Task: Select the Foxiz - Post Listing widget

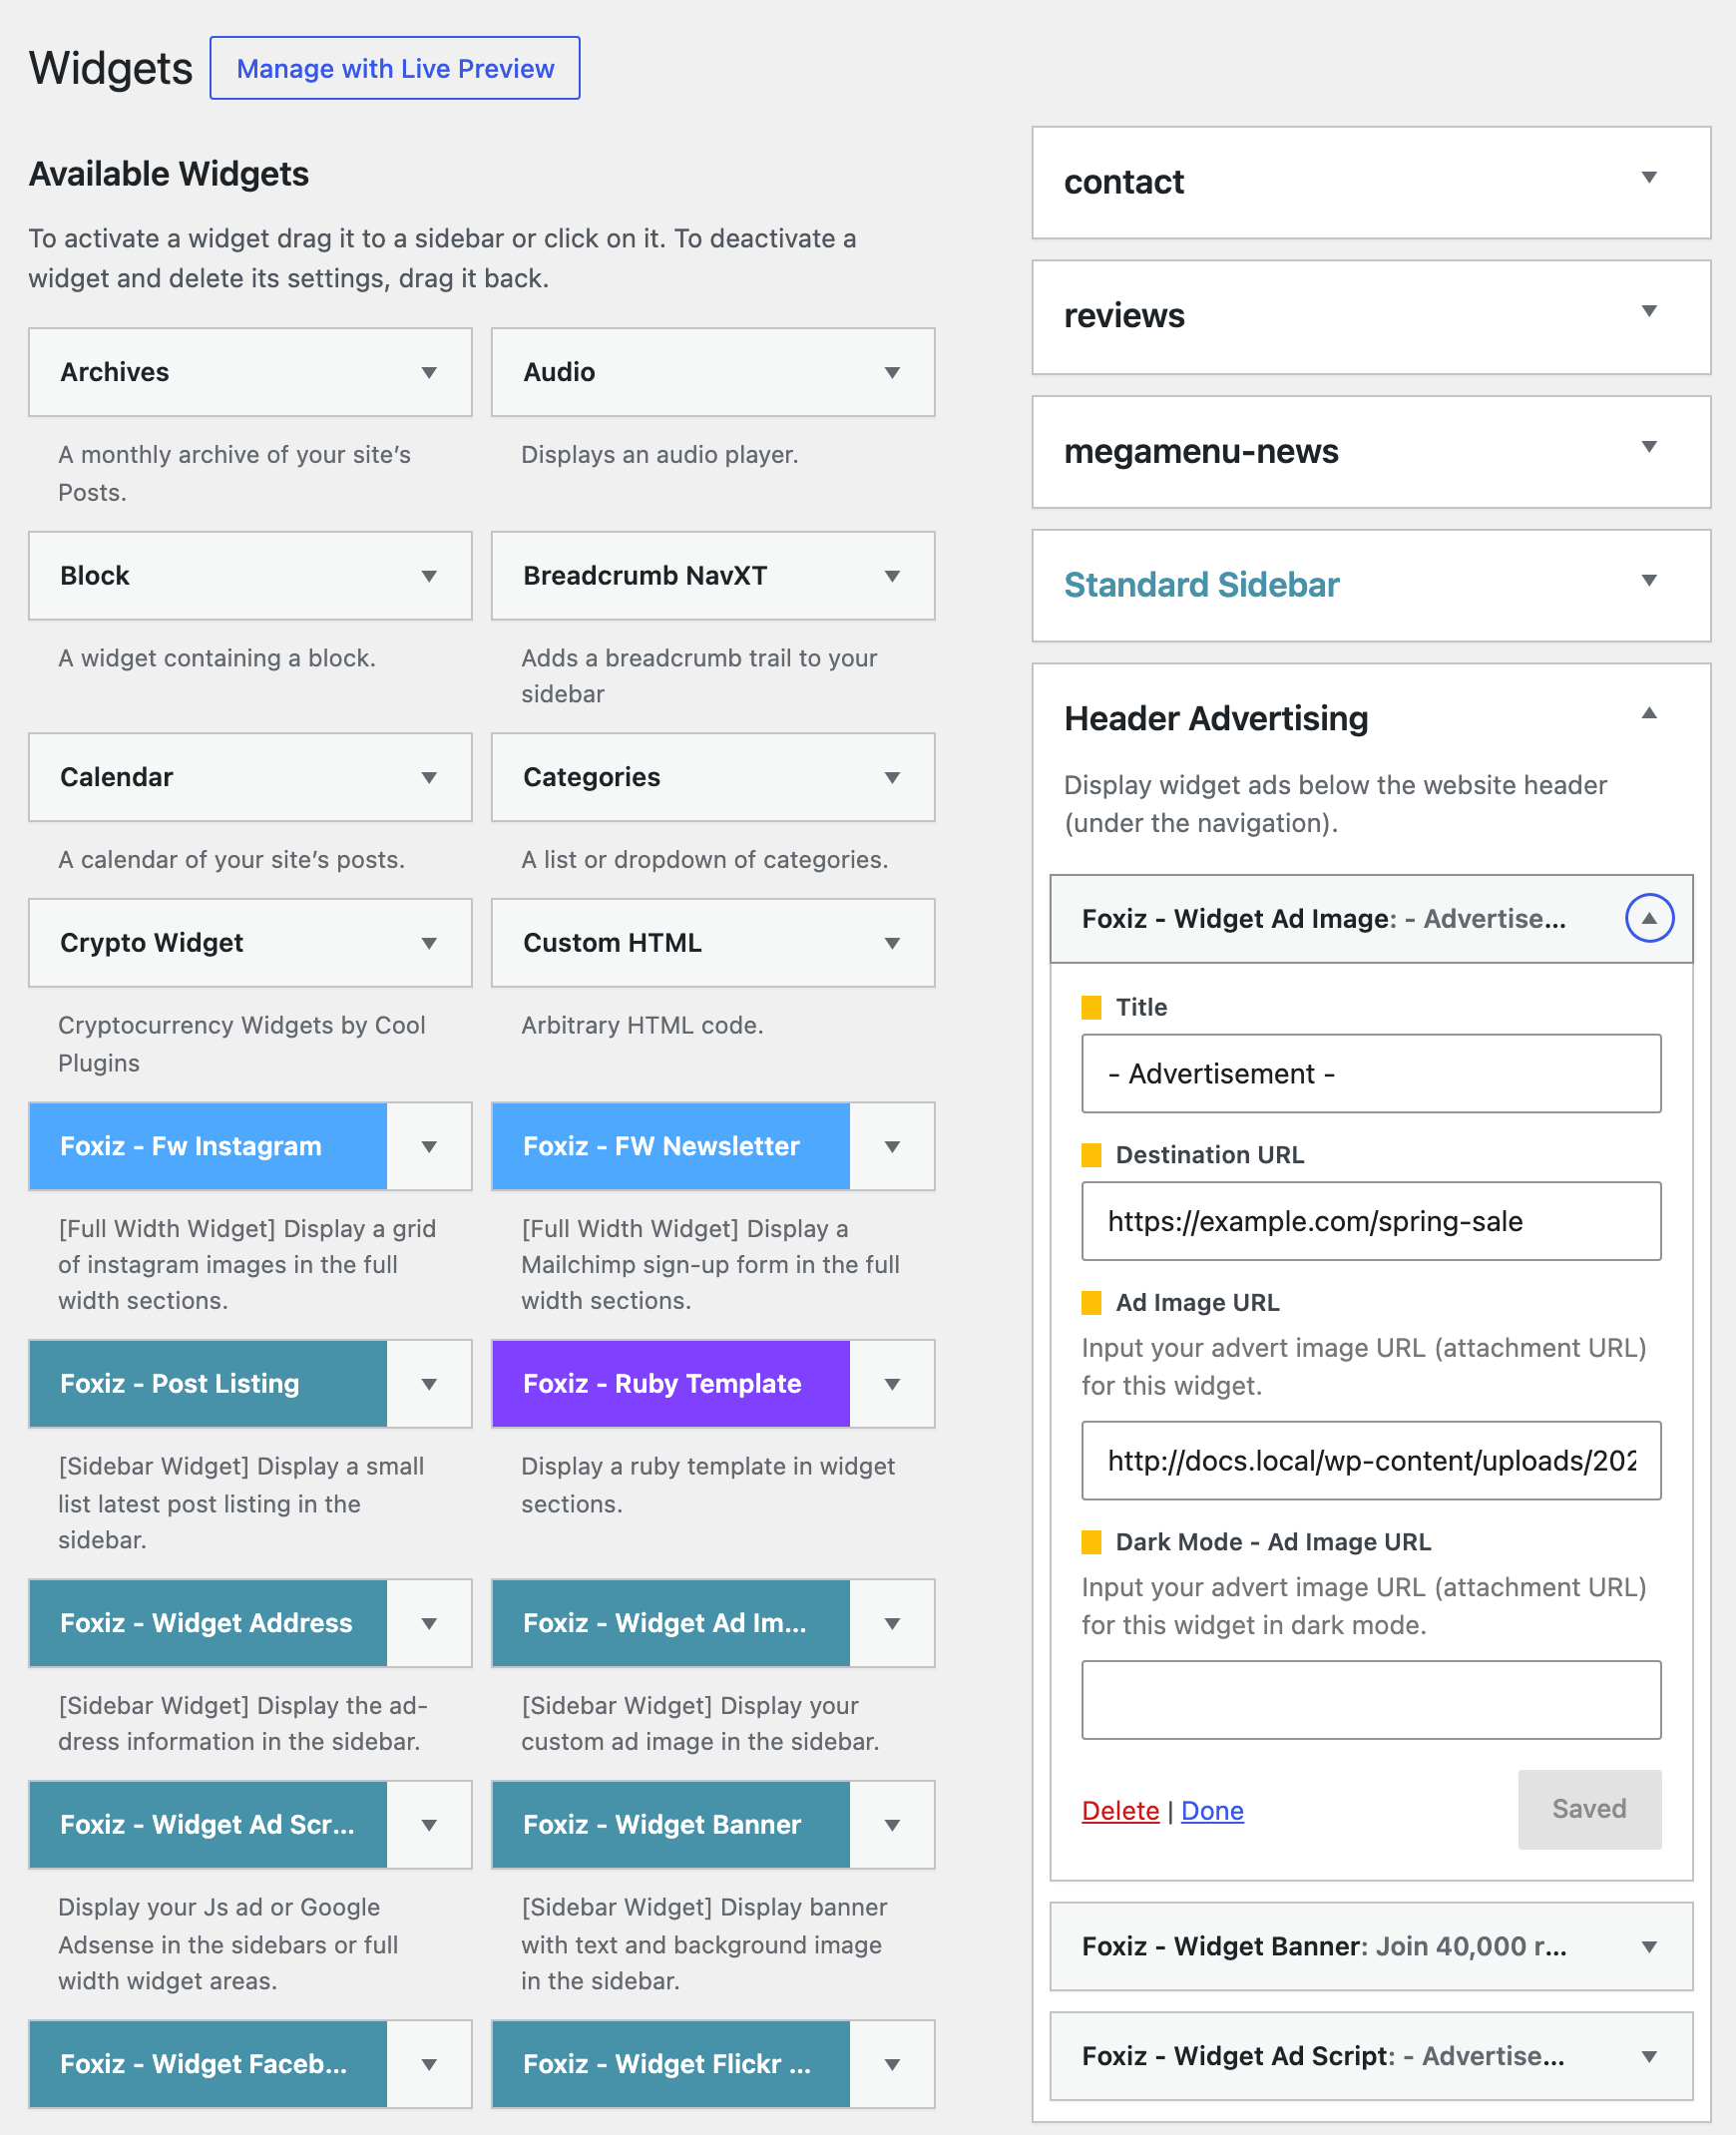Action: tap(208, 1384)
